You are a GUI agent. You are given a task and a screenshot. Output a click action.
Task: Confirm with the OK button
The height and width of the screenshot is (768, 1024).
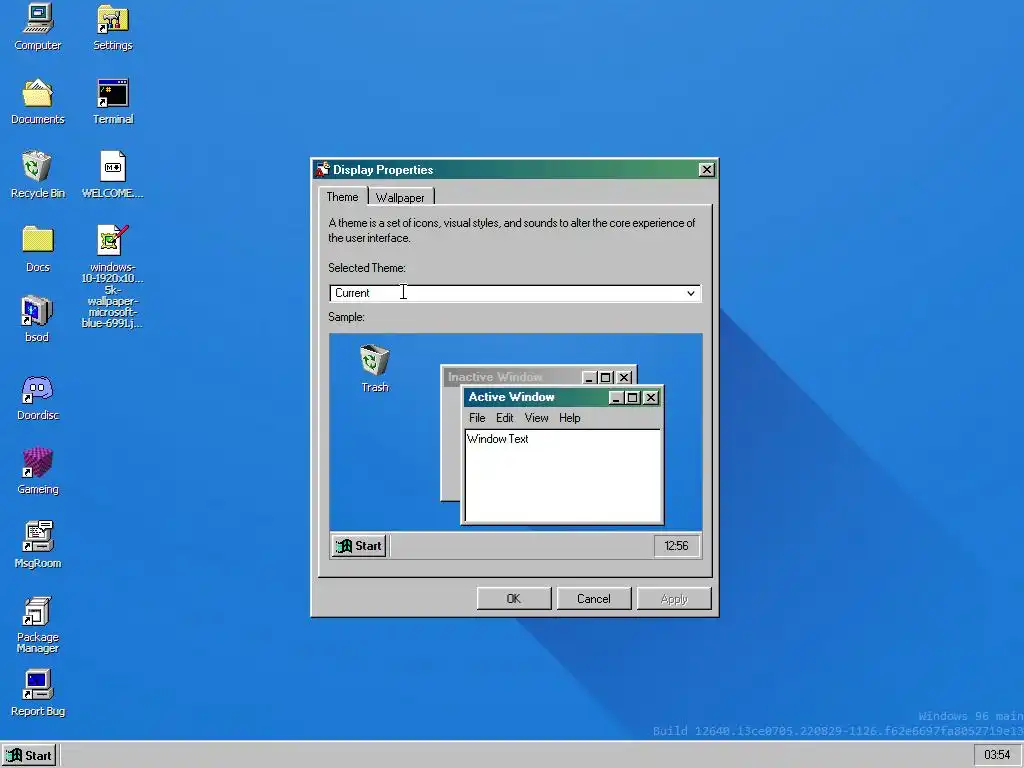(x=514, y=599)
